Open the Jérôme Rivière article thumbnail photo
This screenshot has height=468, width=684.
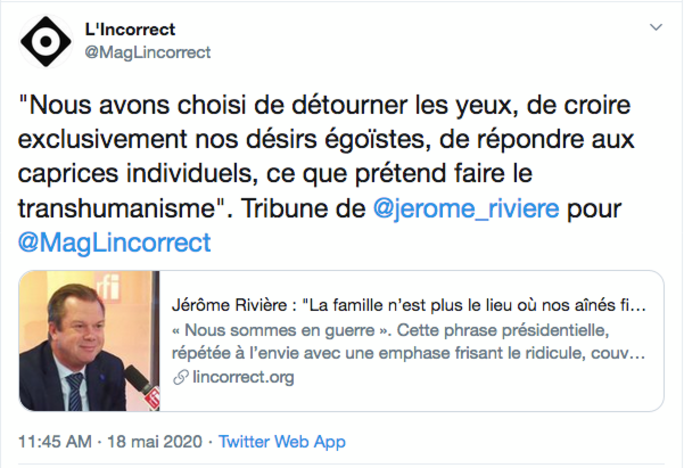pos(90,340)
